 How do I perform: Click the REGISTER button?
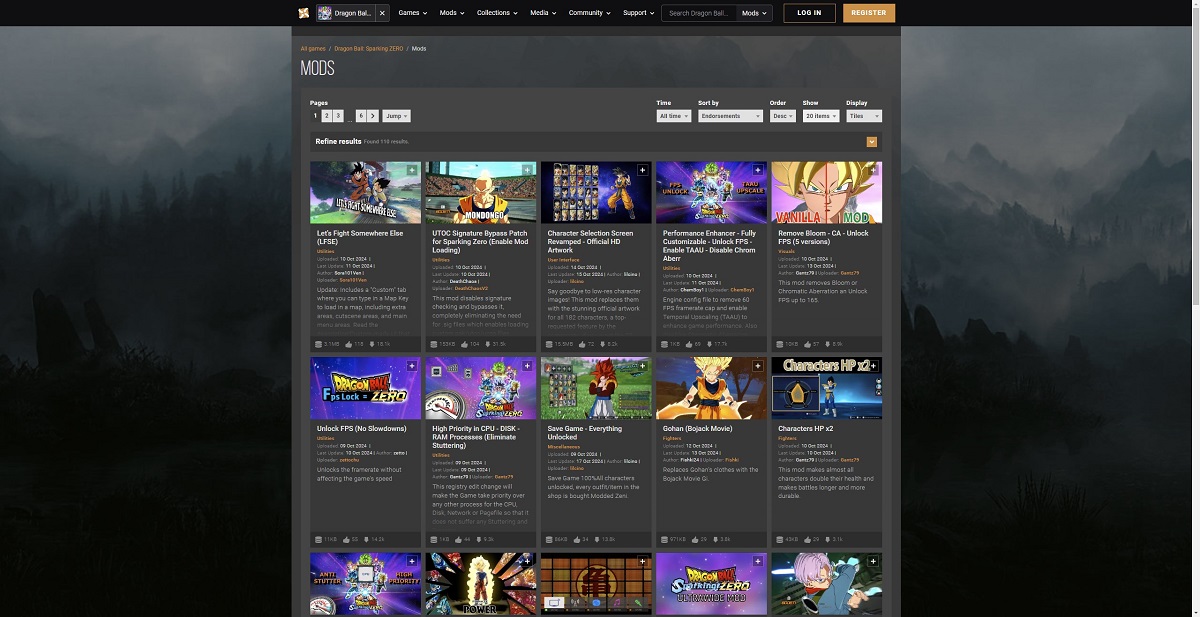868,13
